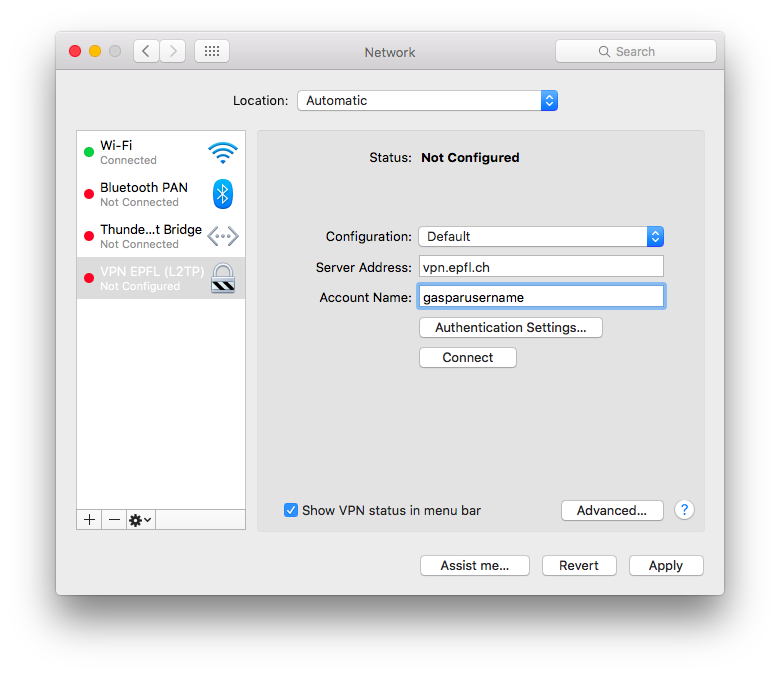Add a new network service with plus
This screenshot has height=675, width=780.
[x=90, y=520]
